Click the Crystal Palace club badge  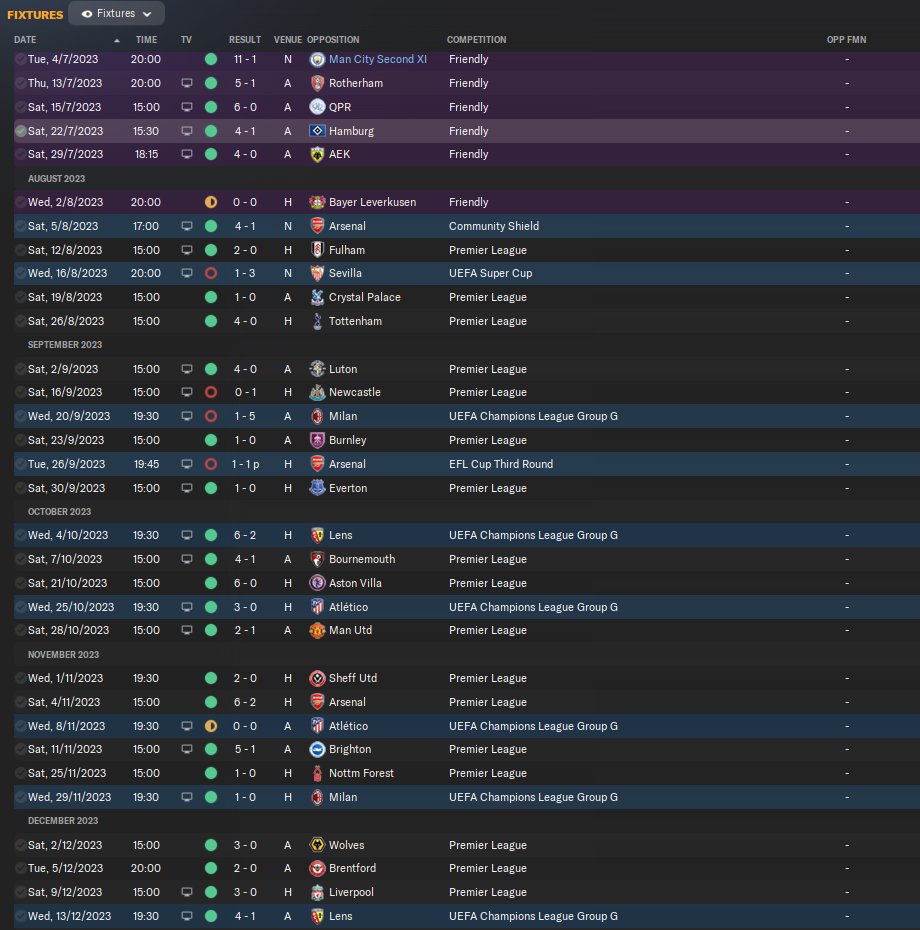(317, 297)
